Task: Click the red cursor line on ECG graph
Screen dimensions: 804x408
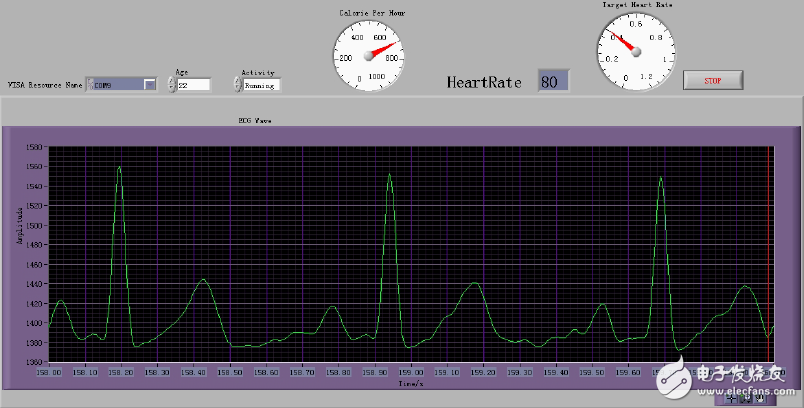Action: [768, 250]
